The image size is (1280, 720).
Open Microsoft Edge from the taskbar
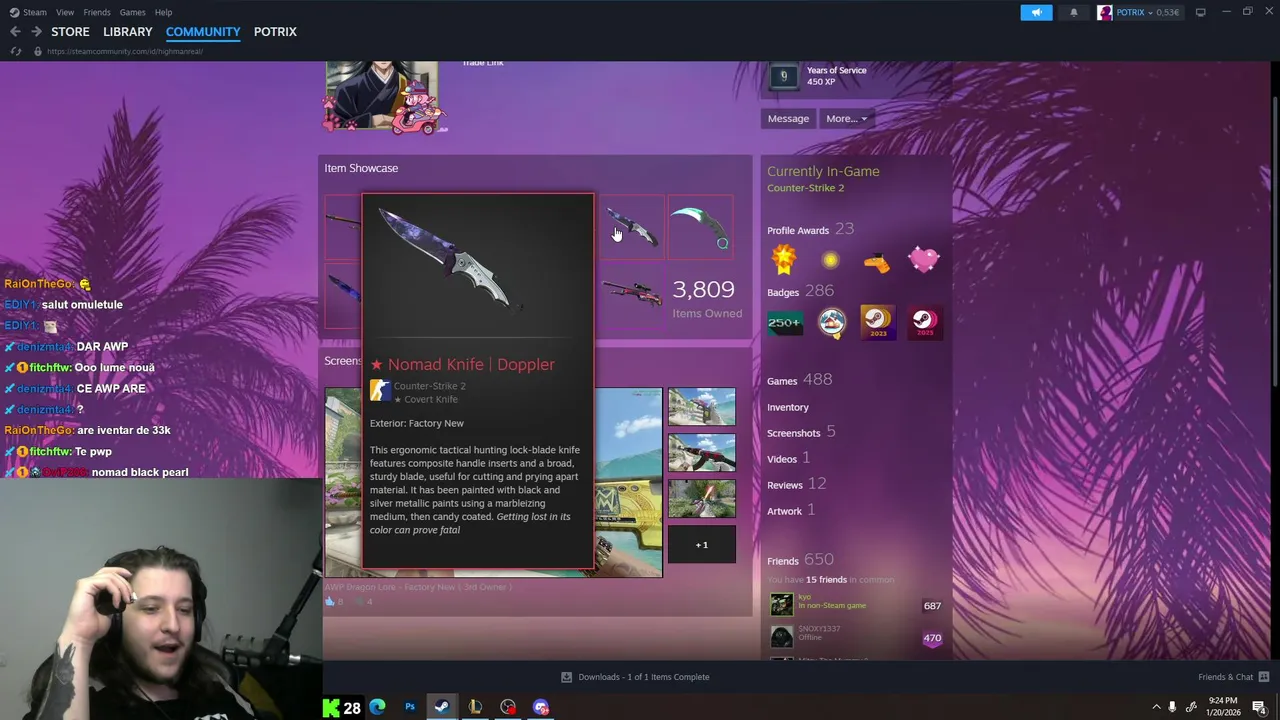pos(377,707)
